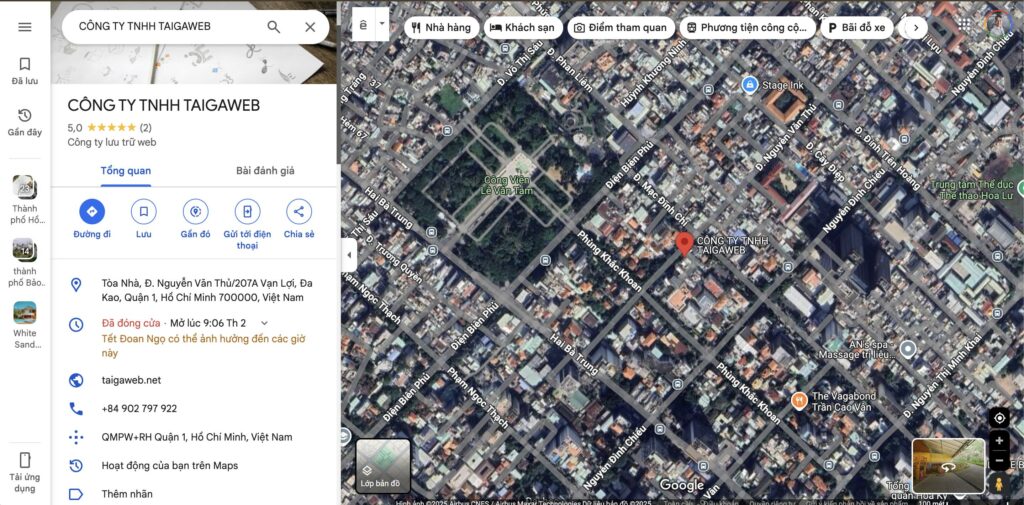This screenshot has width=1024, height=505.
Task: Open the taigaweb.net website link
Action: pos(131,380)
